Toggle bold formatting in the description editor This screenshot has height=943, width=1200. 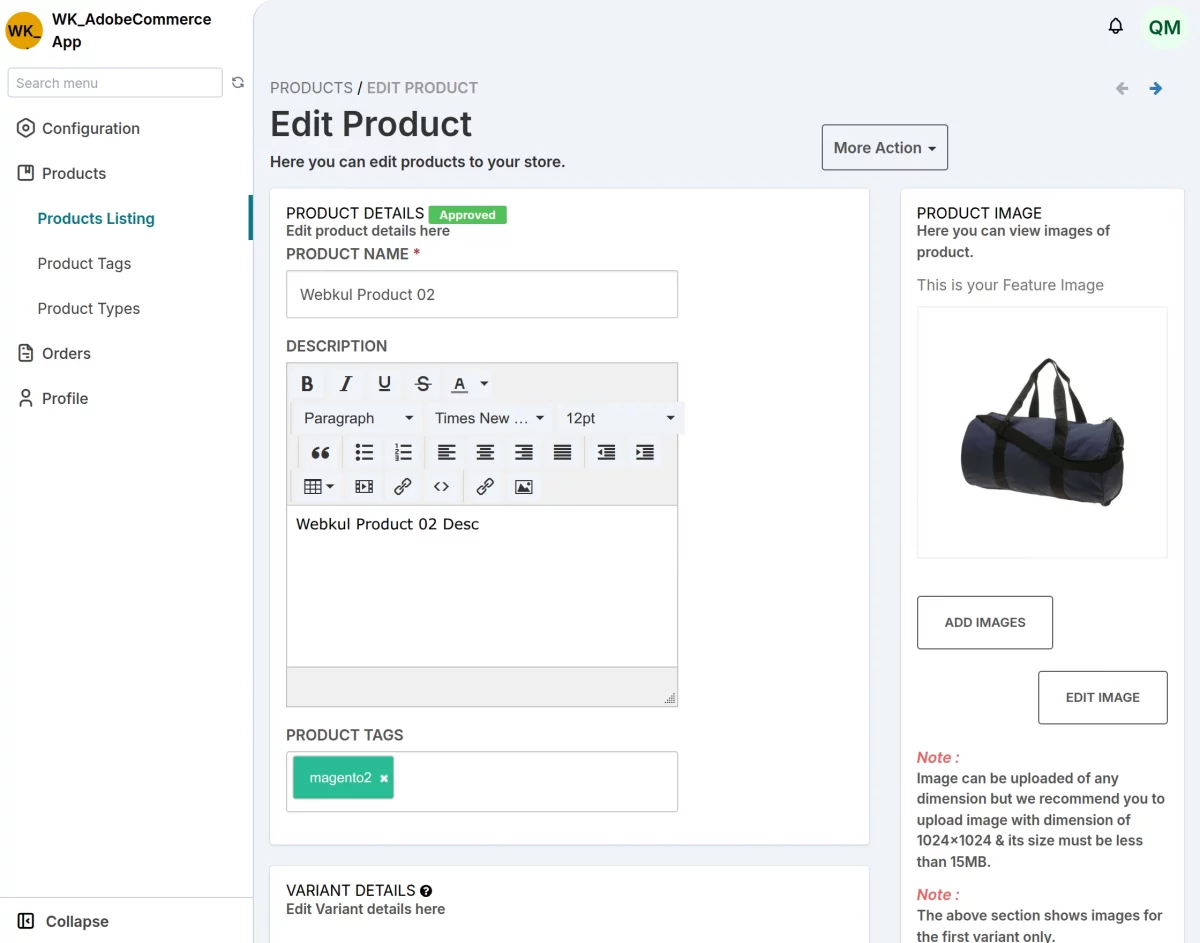tap(307, 383)
